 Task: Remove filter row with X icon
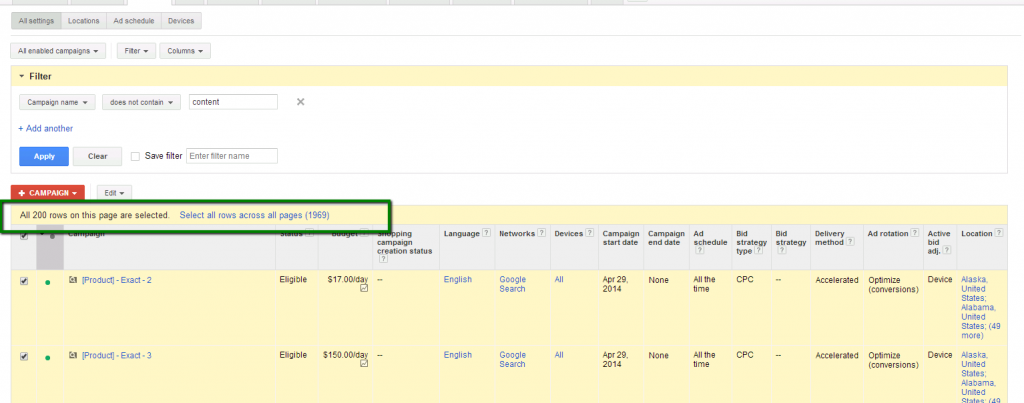pyautogui.click(x=300, y=102)
